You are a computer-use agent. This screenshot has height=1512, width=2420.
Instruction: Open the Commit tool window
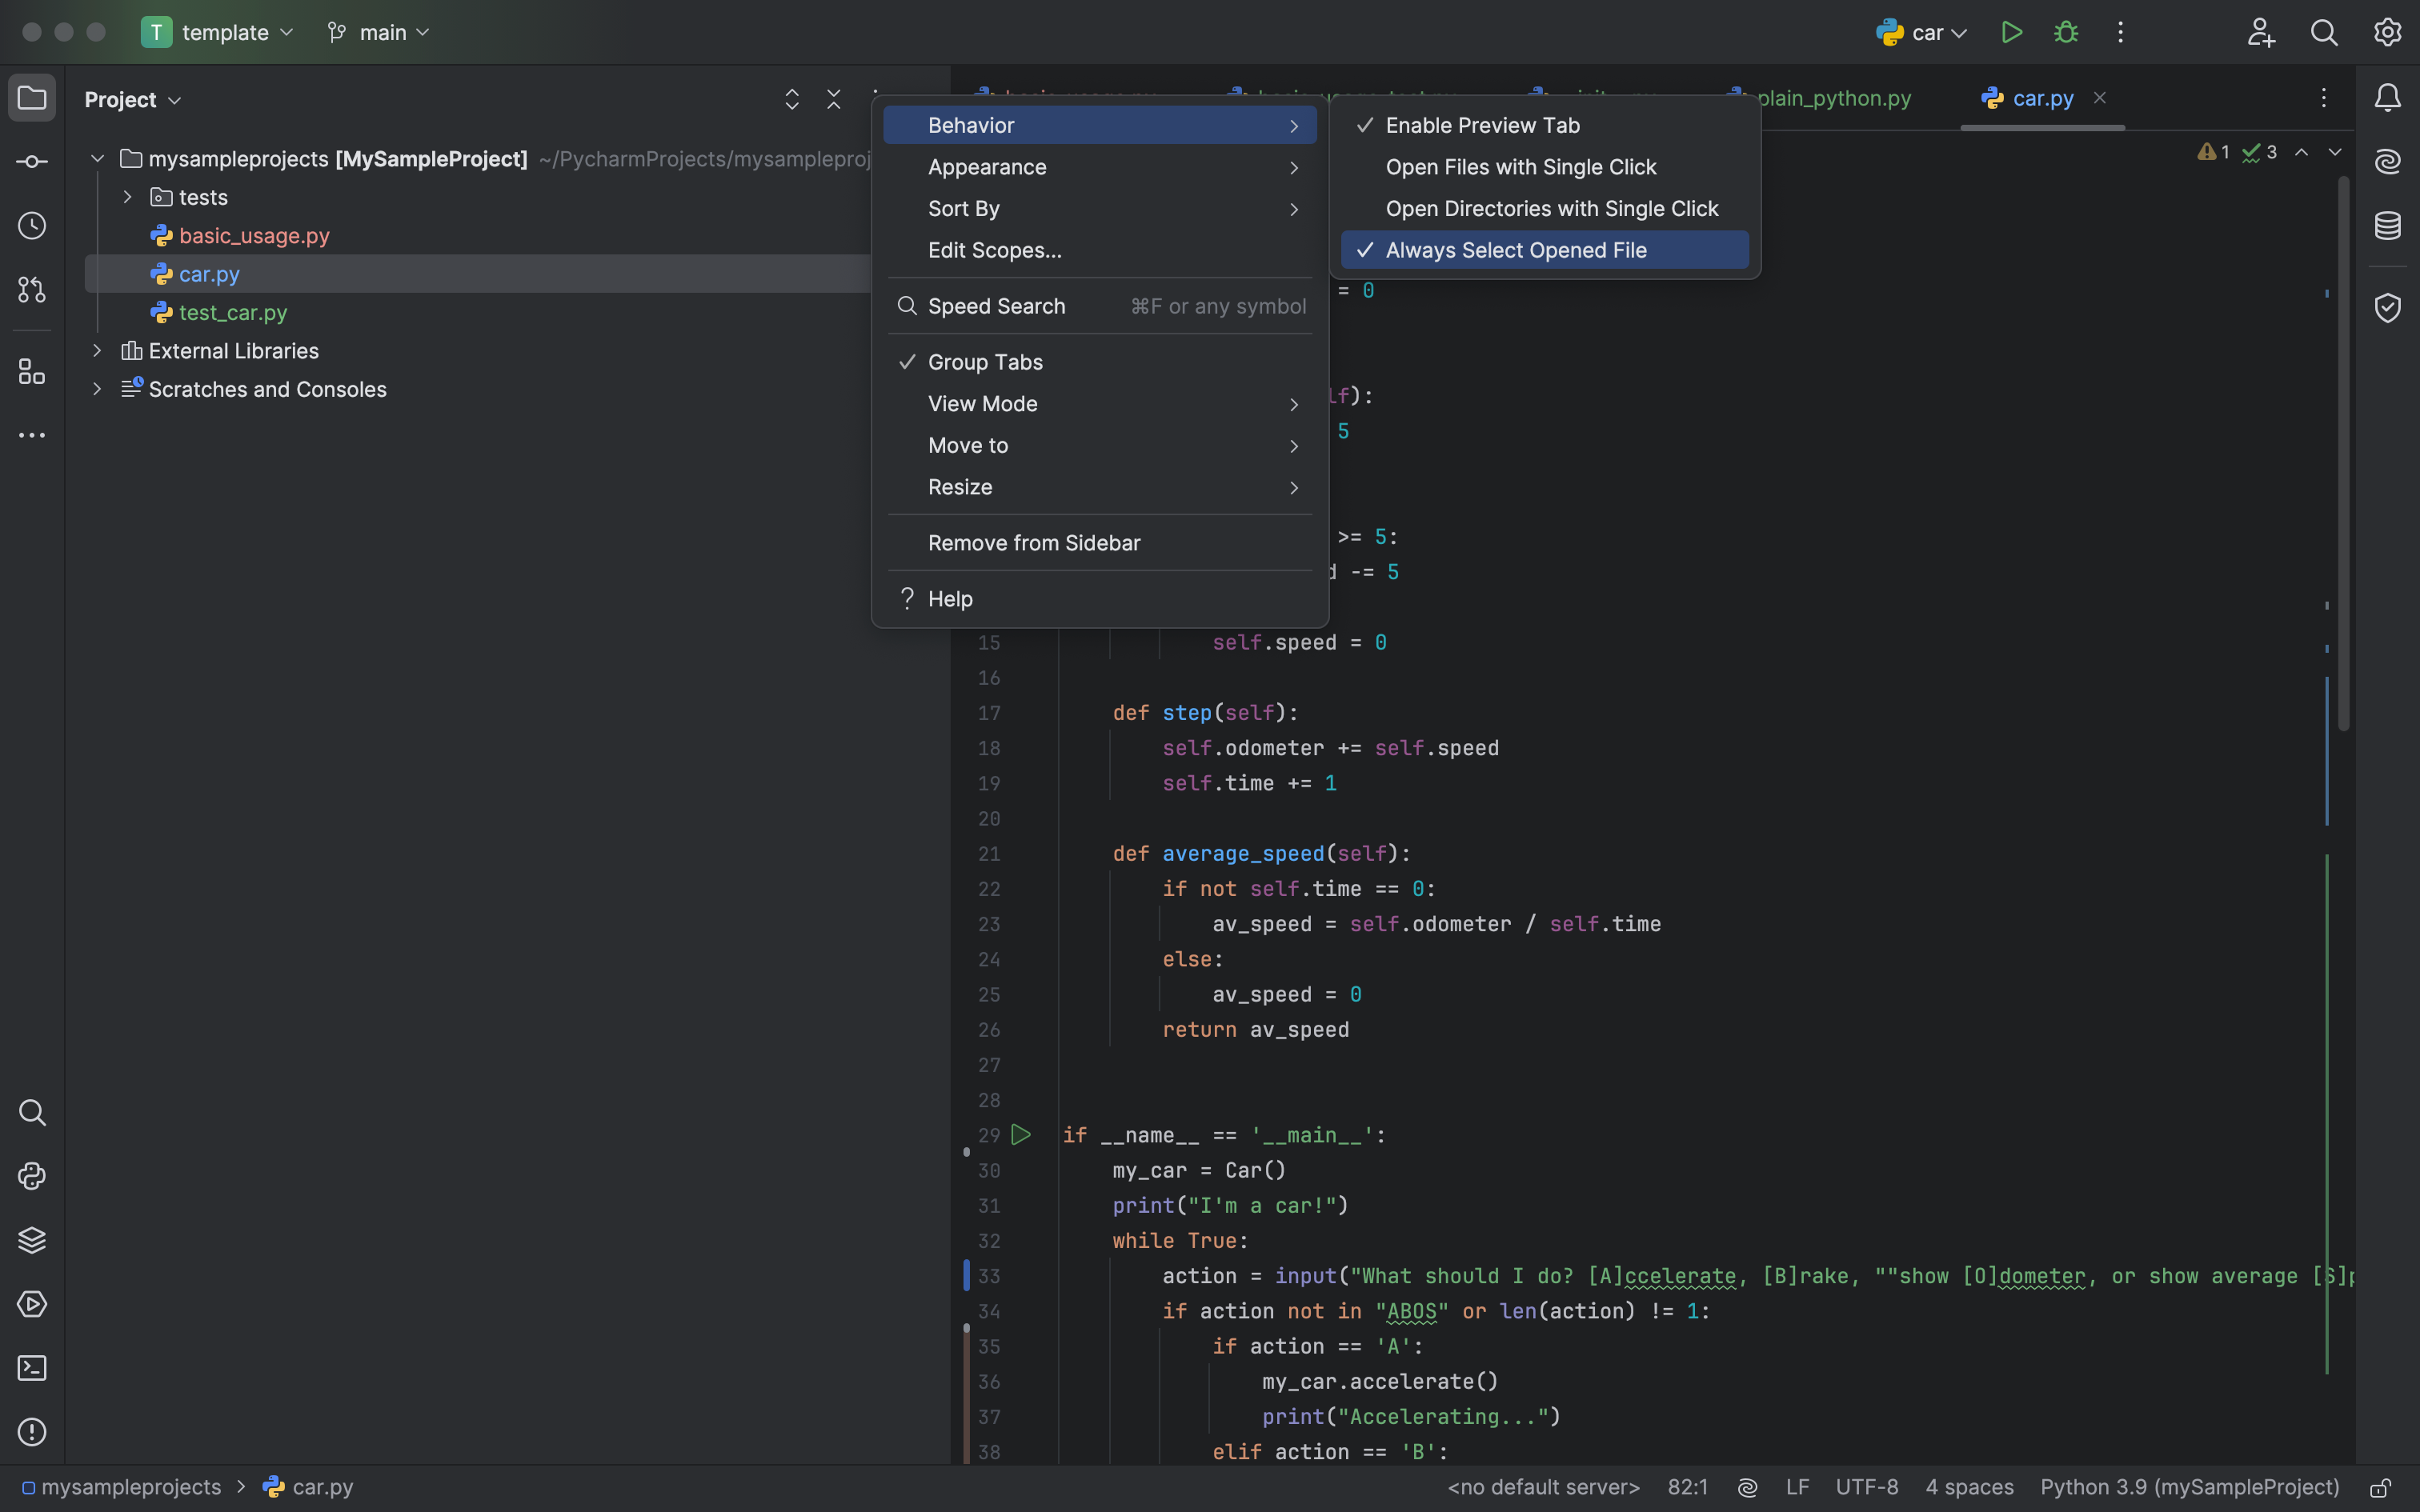pos(32,161)
